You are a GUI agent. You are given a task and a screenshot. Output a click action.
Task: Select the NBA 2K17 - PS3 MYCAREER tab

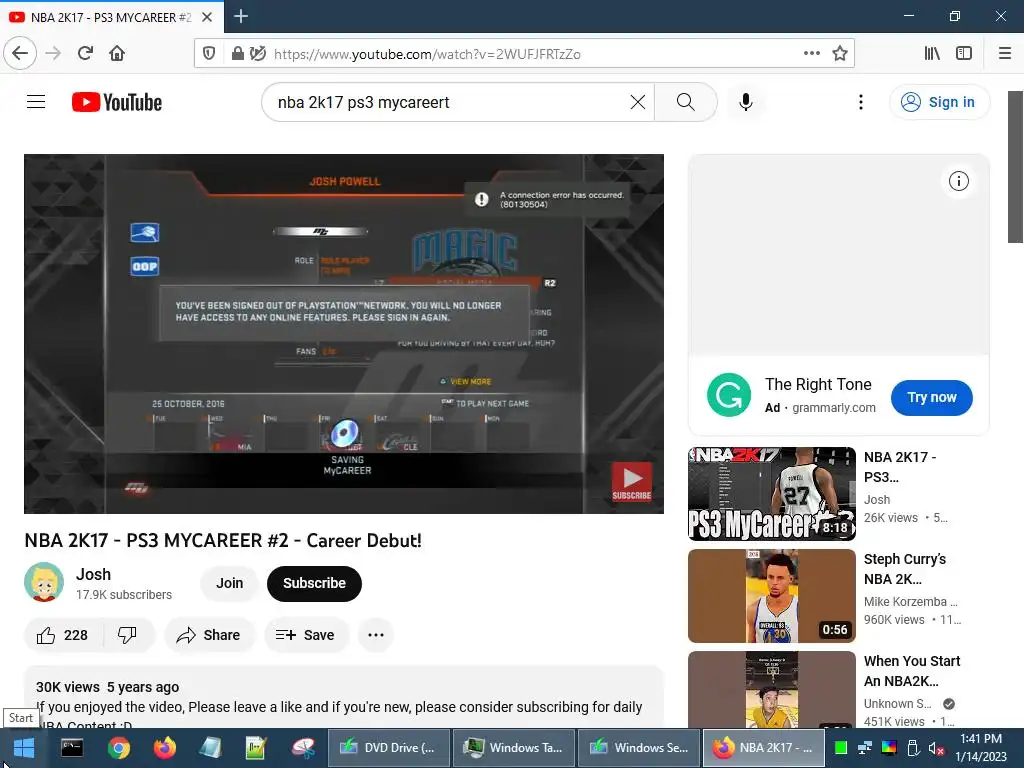112,17
